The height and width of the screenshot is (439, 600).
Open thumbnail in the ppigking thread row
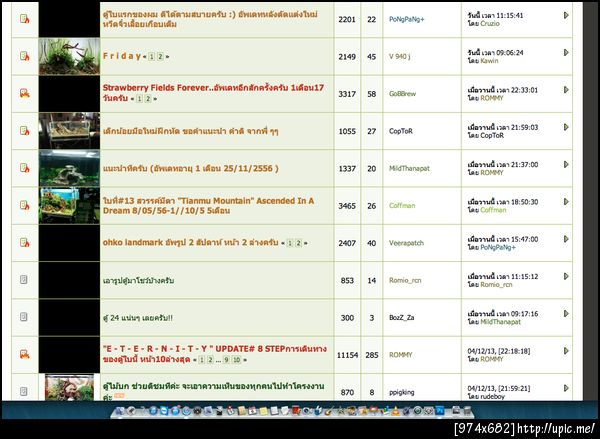point(69,387)
